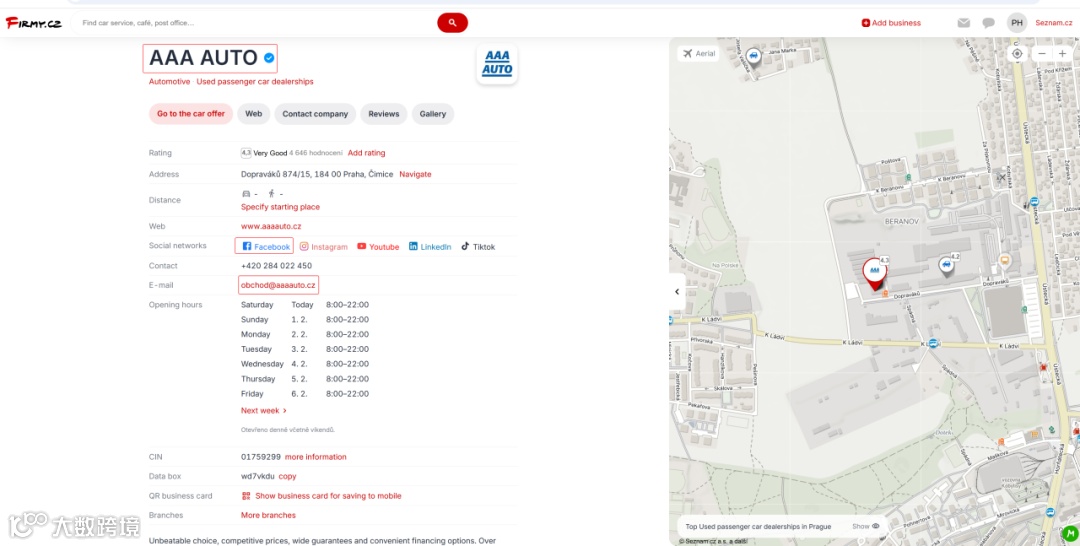Click the map locate-me icon
The width and height of the screenshot is (1080, 546).
[x=1017, y=54]
